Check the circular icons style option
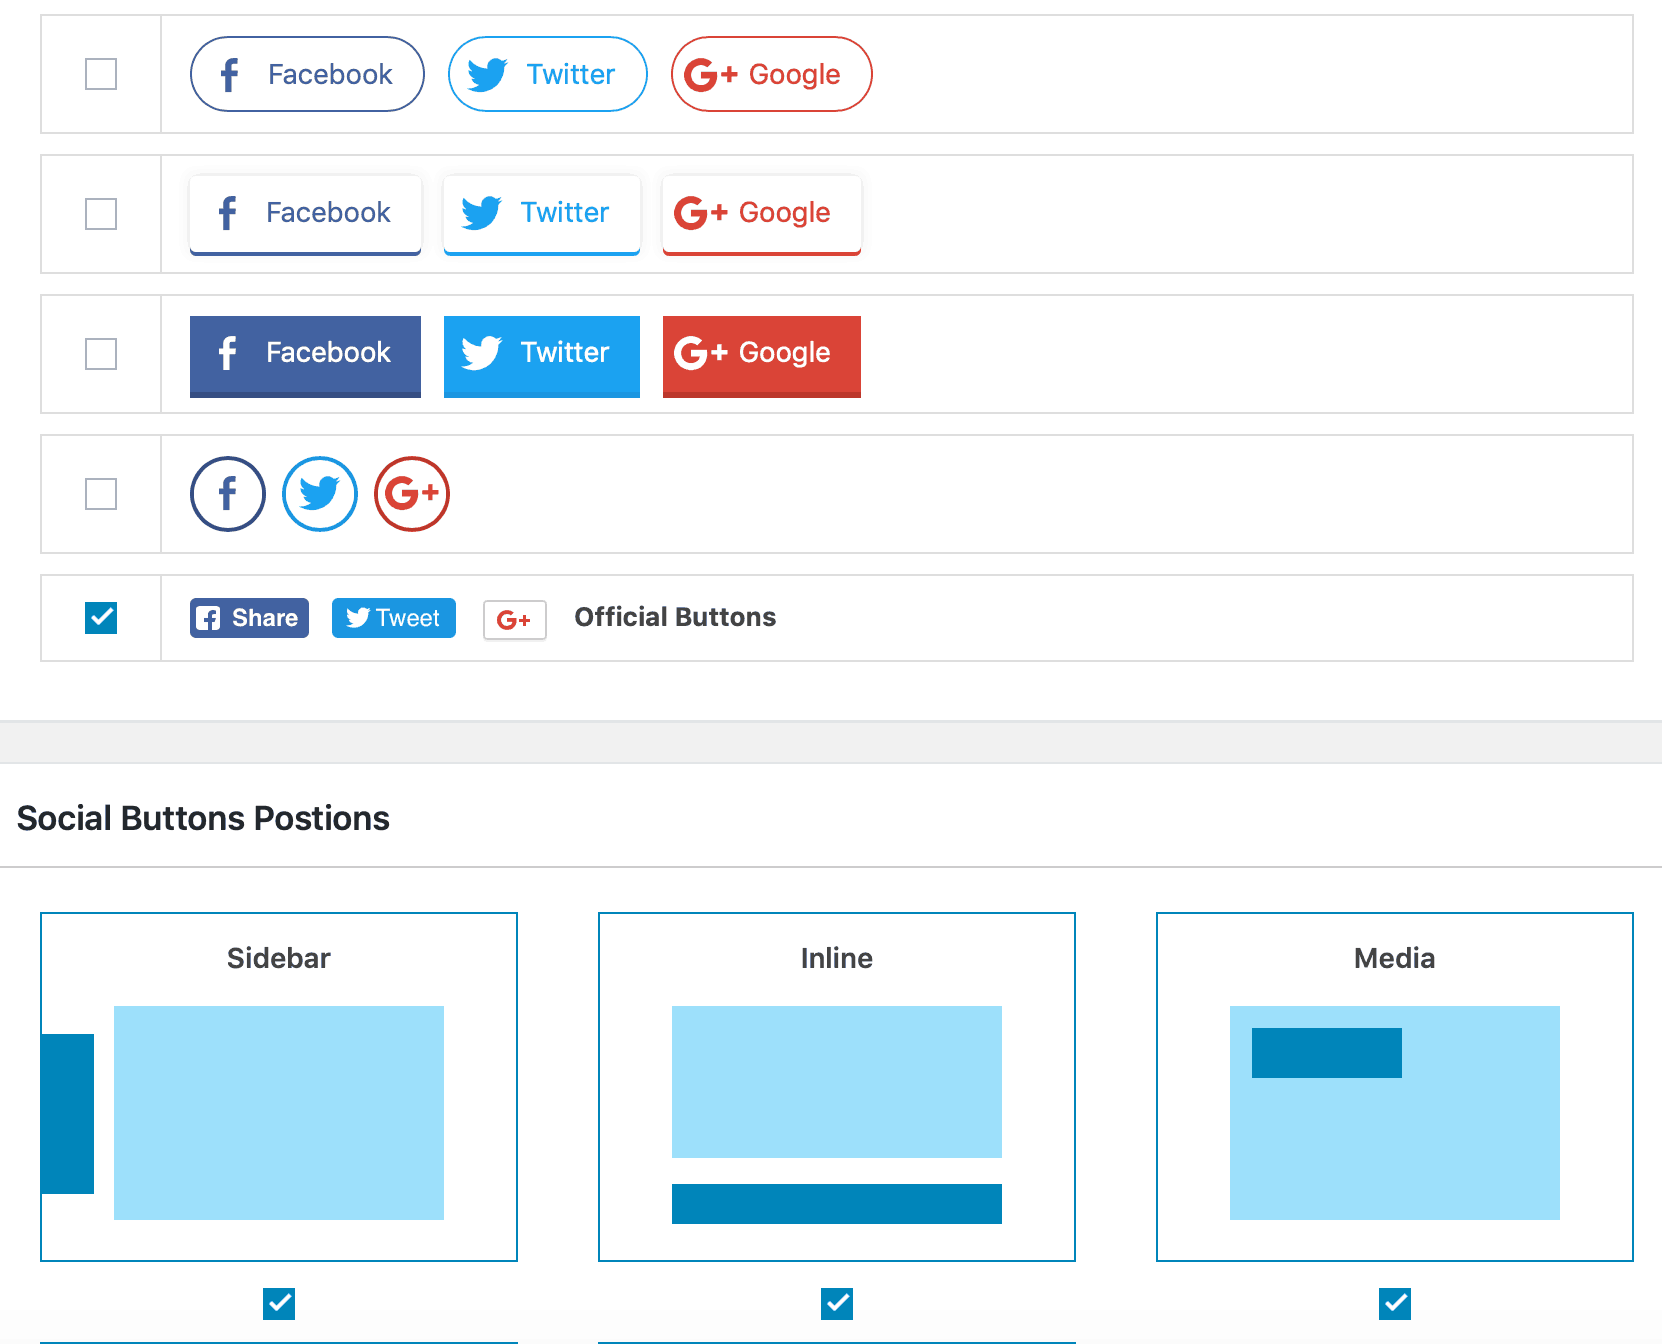The image size is (1662, 1344). coord(100,494)
